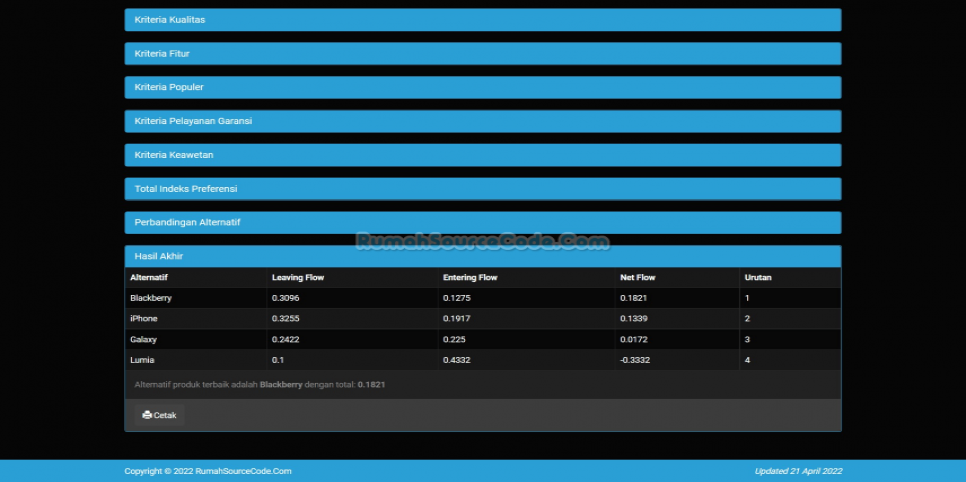Click the Updated 21 April 2022 footer text

click(798, 471)
